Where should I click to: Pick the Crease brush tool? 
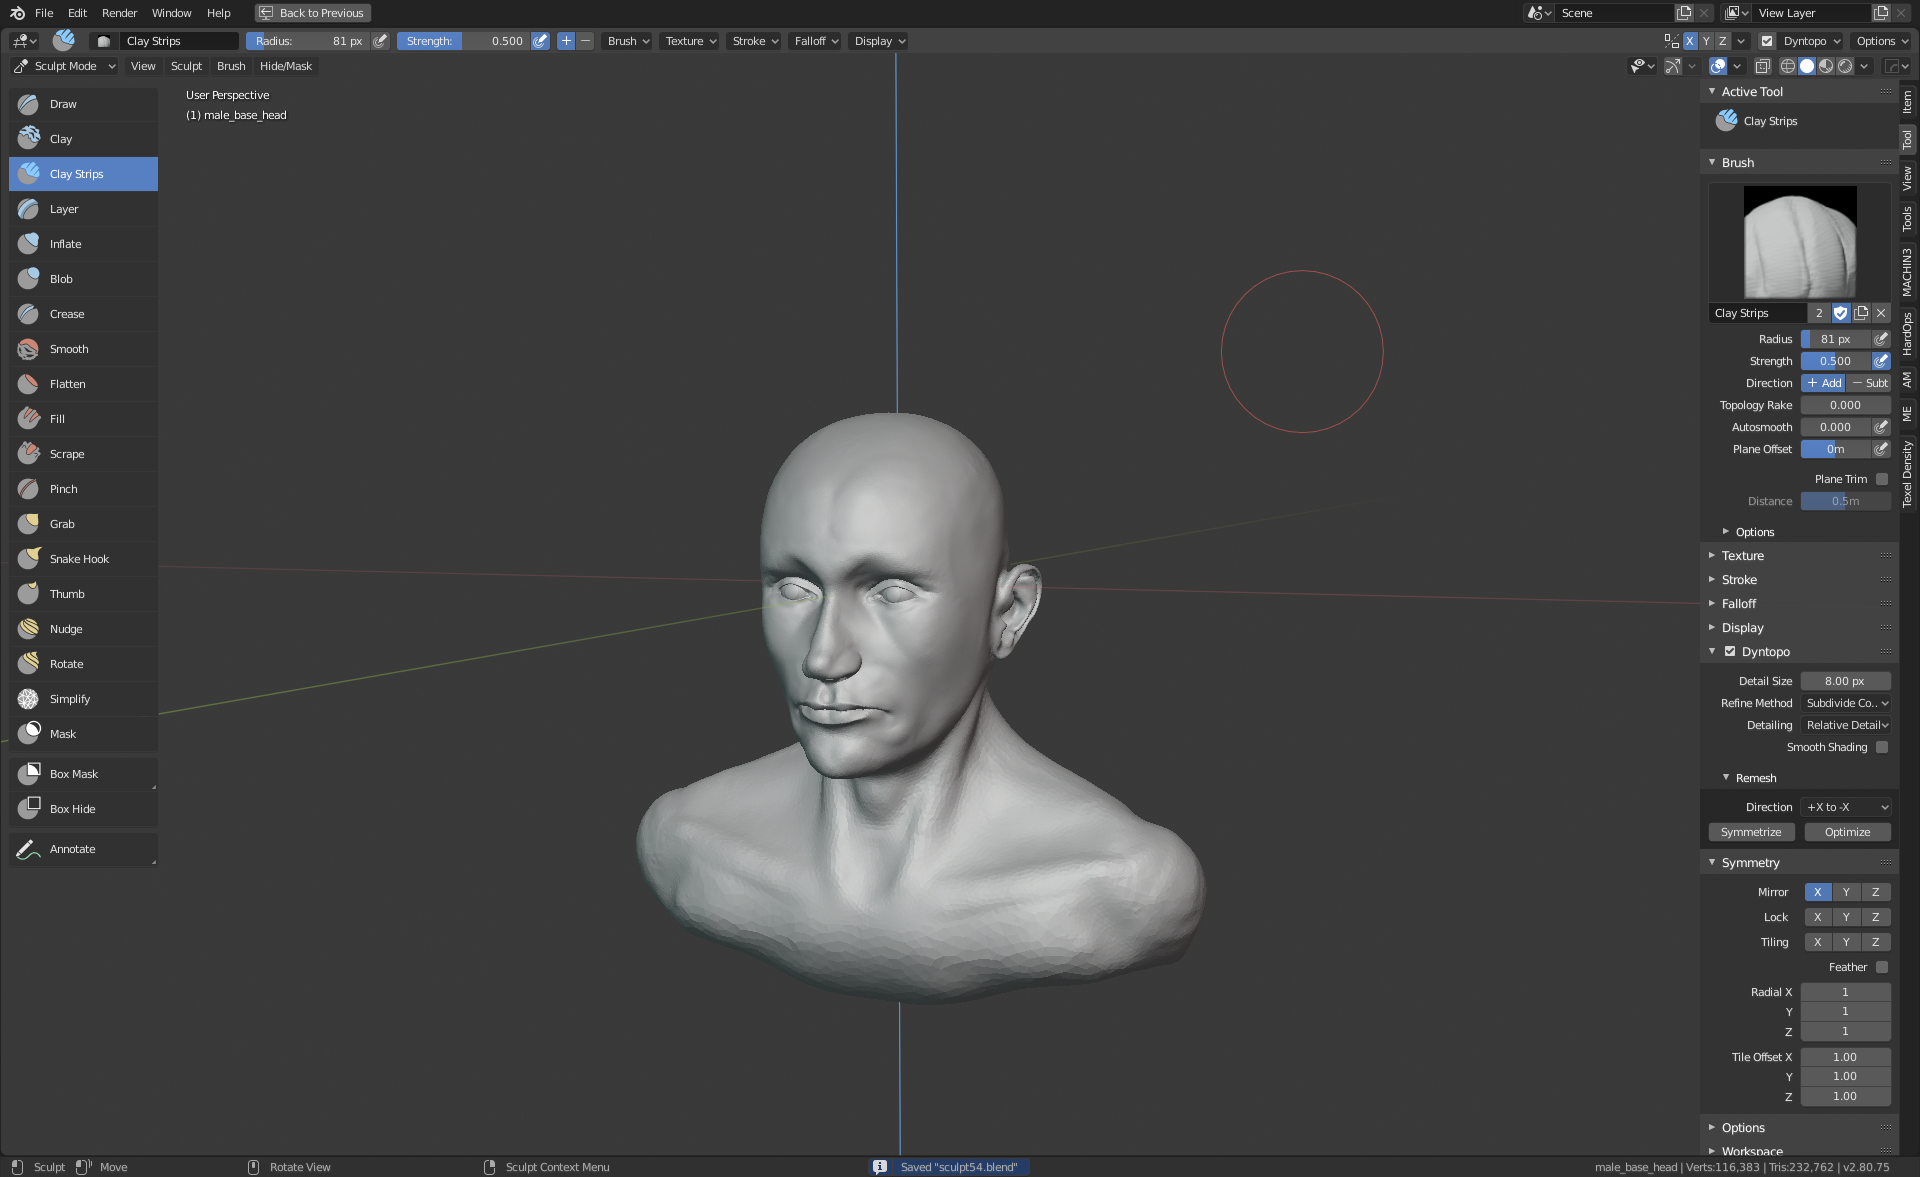coord(67,314)
